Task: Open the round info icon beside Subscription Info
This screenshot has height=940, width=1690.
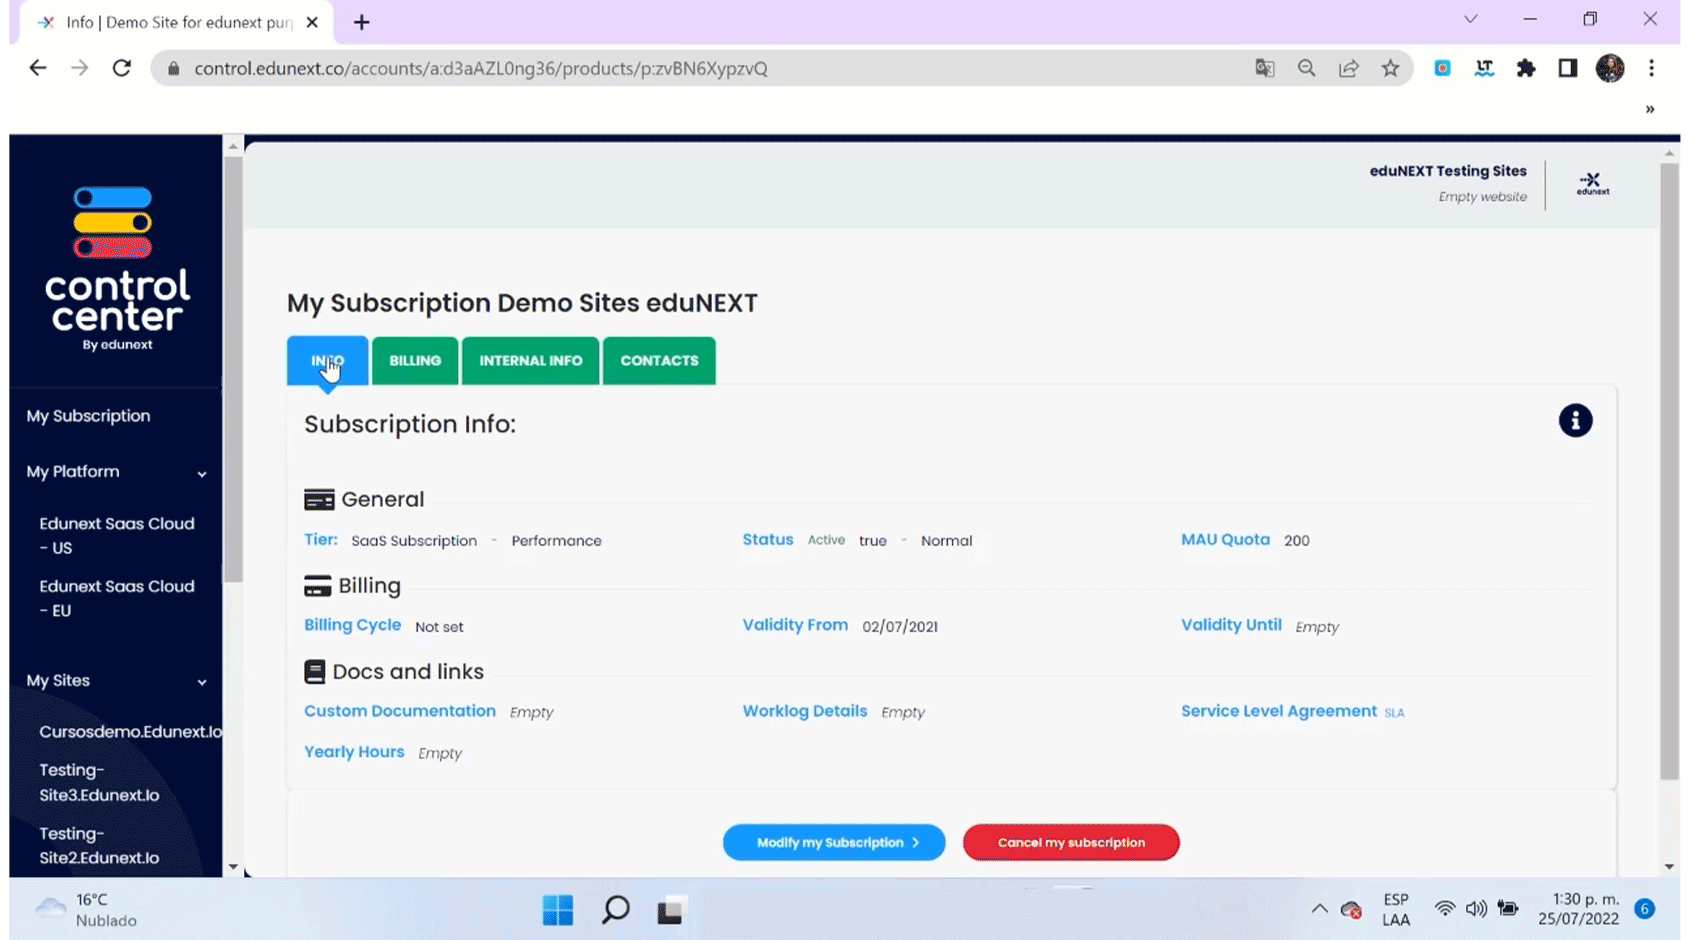Action: pos(1575,421)
